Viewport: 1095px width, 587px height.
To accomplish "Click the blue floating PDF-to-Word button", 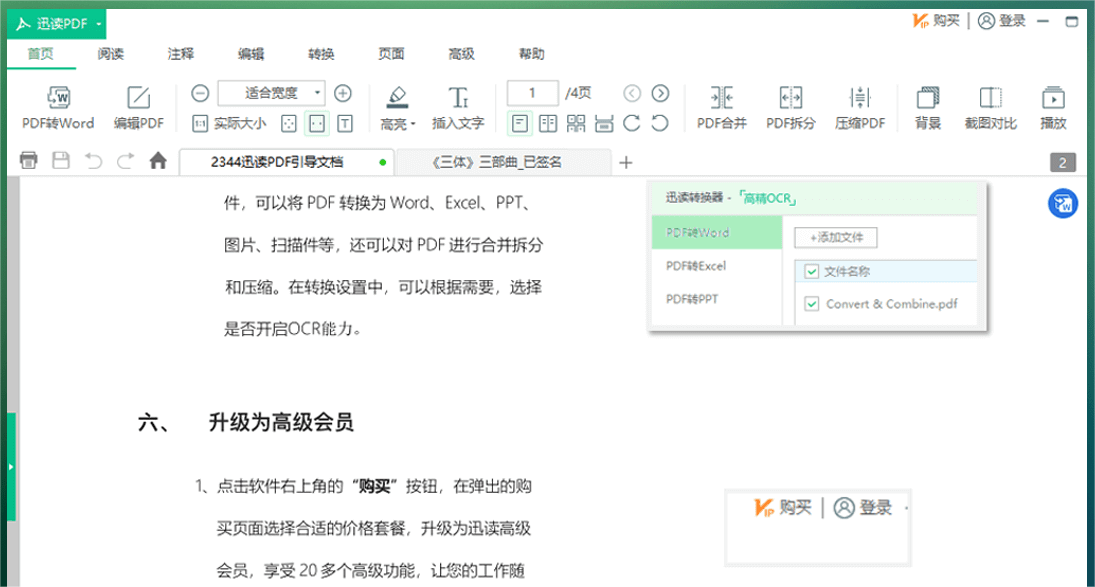I will pyautogui.click(x=1062, y=204).
